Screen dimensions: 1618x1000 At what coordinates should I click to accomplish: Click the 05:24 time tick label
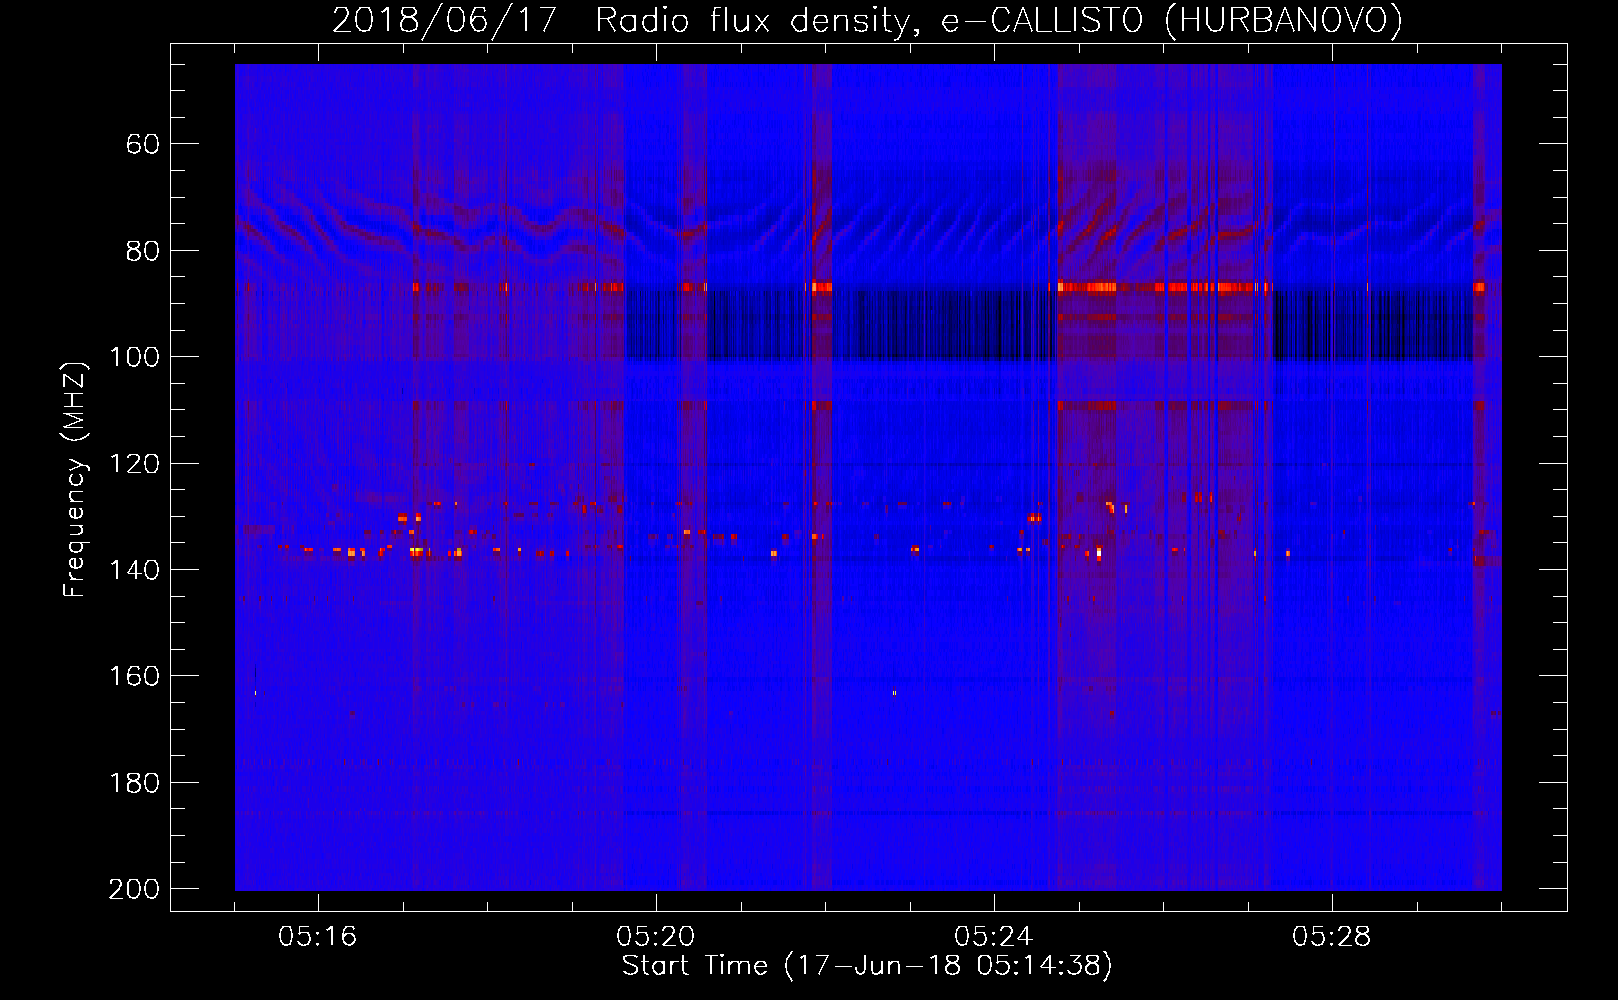pos(994,937)
